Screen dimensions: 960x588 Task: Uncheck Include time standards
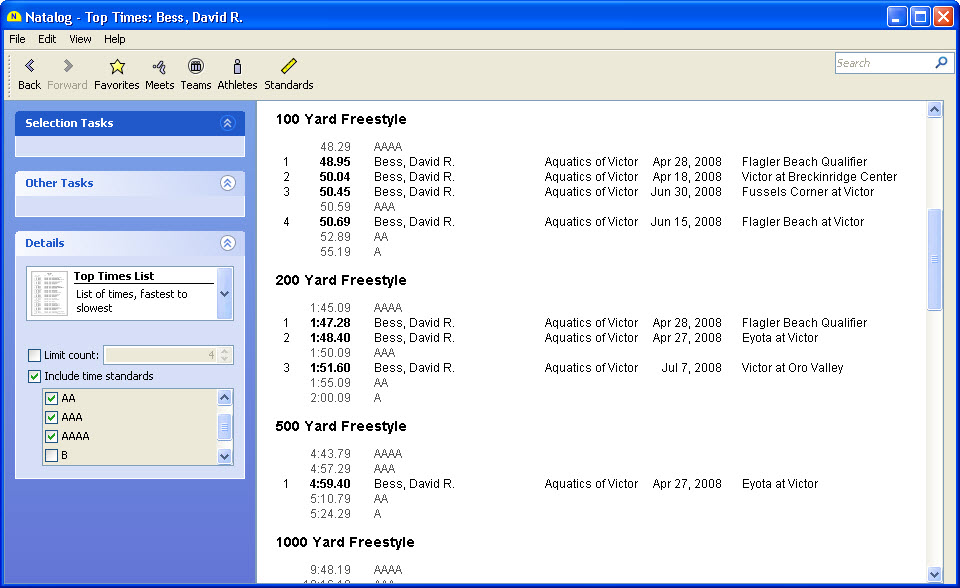(35, 376)
